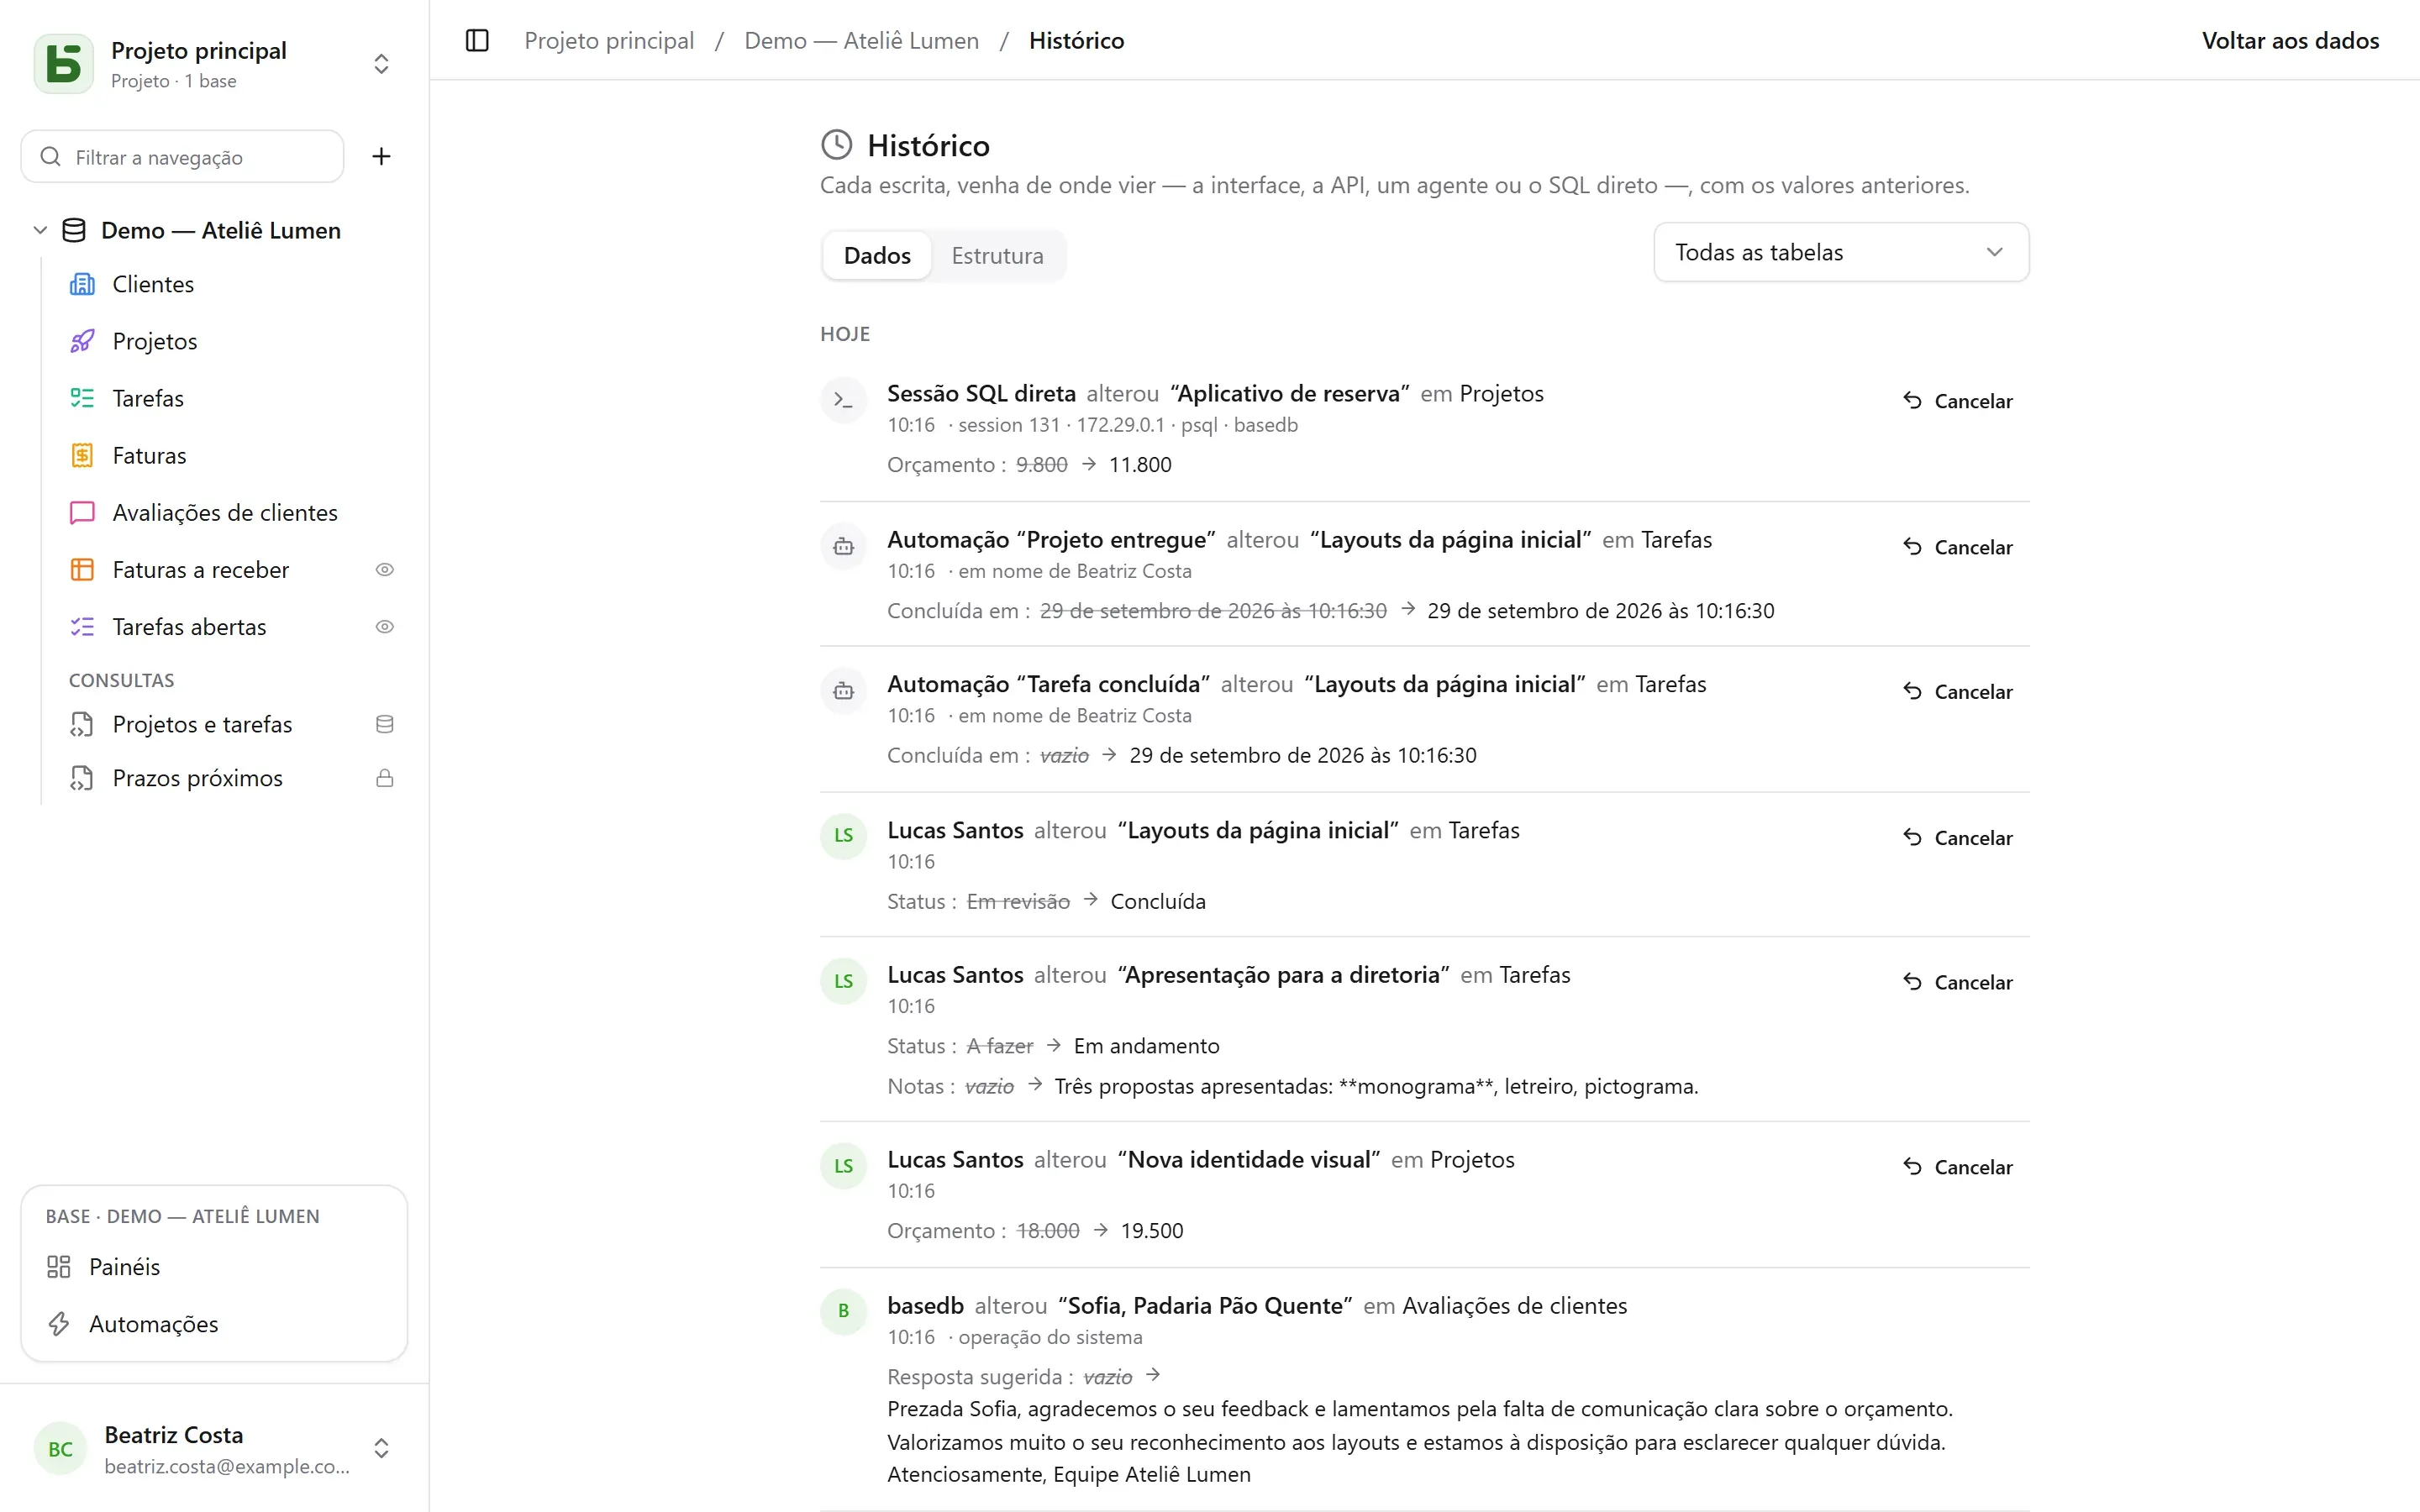Toggle eye icon on Faturas a receber
Viewport: 2420px width, 1512px height.
385,570
